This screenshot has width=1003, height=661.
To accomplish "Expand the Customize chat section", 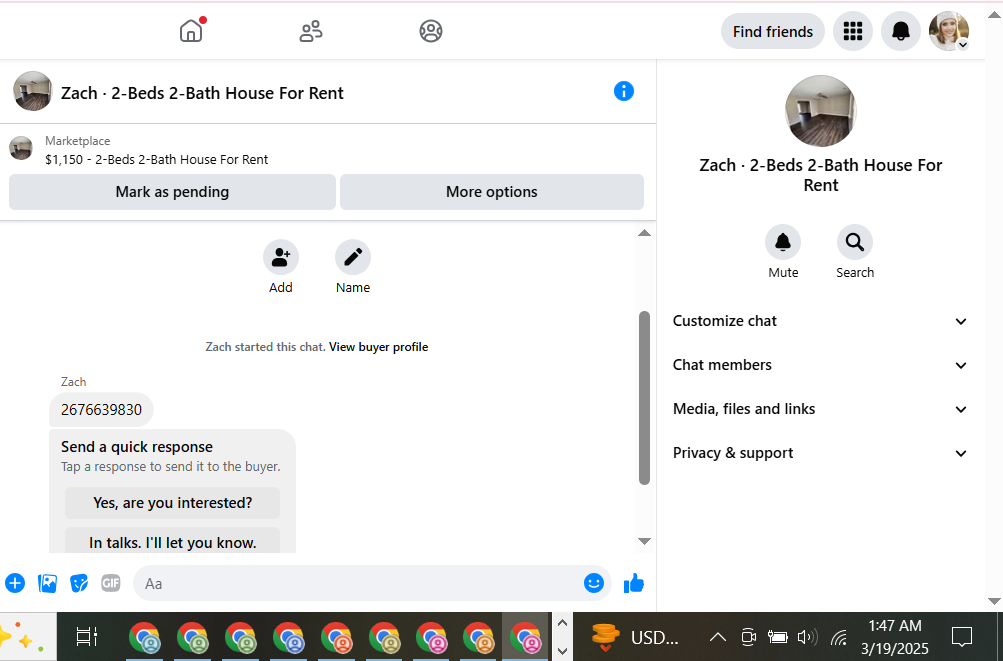I will pyautogui.click(x=821, y=321).
